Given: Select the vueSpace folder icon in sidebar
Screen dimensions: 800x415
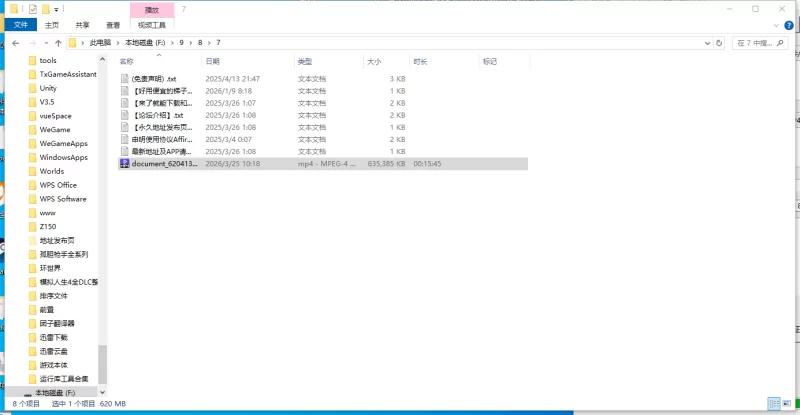Looking at the screenshot, I should point(33,116).
